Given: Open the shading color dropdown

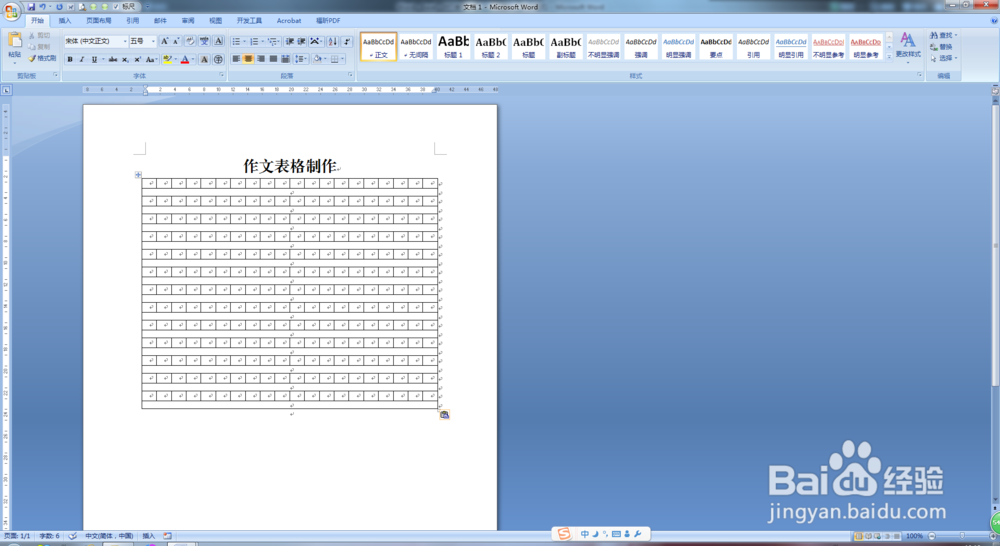Looking at the screenshot, I should coord(325,59).
